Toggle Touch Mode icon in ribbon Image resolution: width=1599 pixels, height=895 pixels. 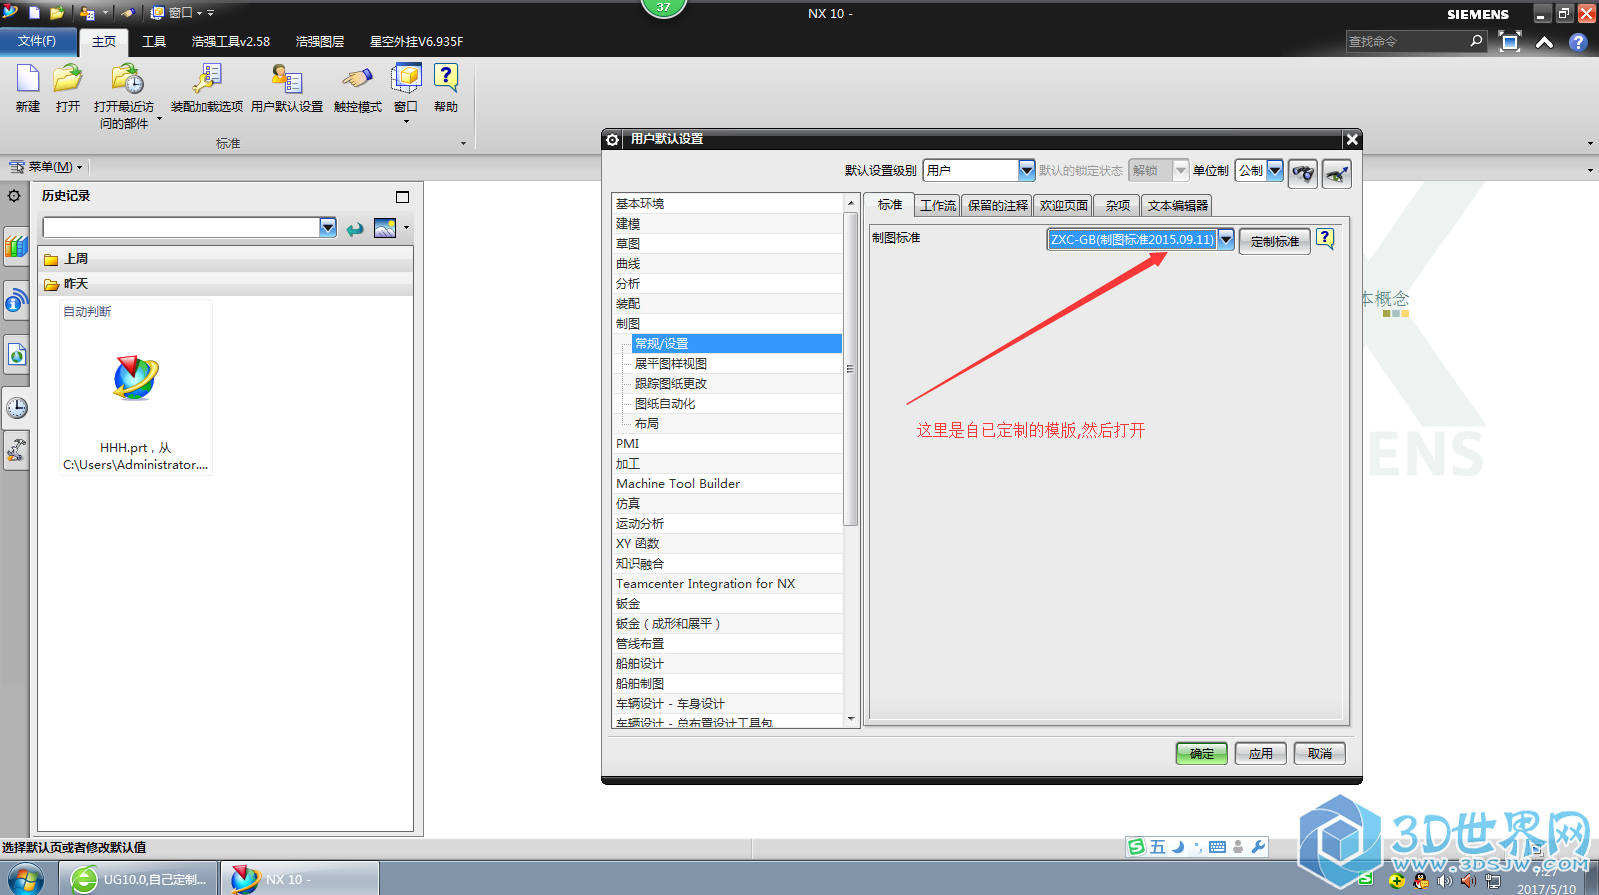357,80
